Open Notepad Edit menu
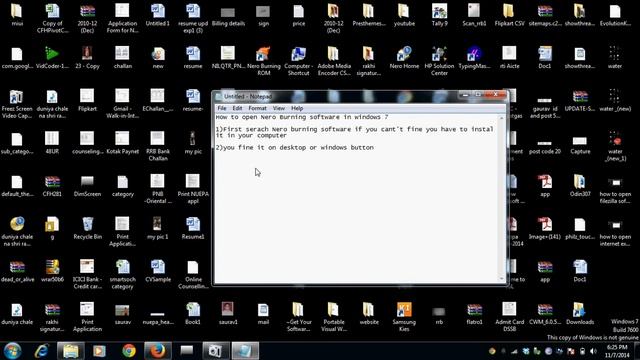 (237, 108)
